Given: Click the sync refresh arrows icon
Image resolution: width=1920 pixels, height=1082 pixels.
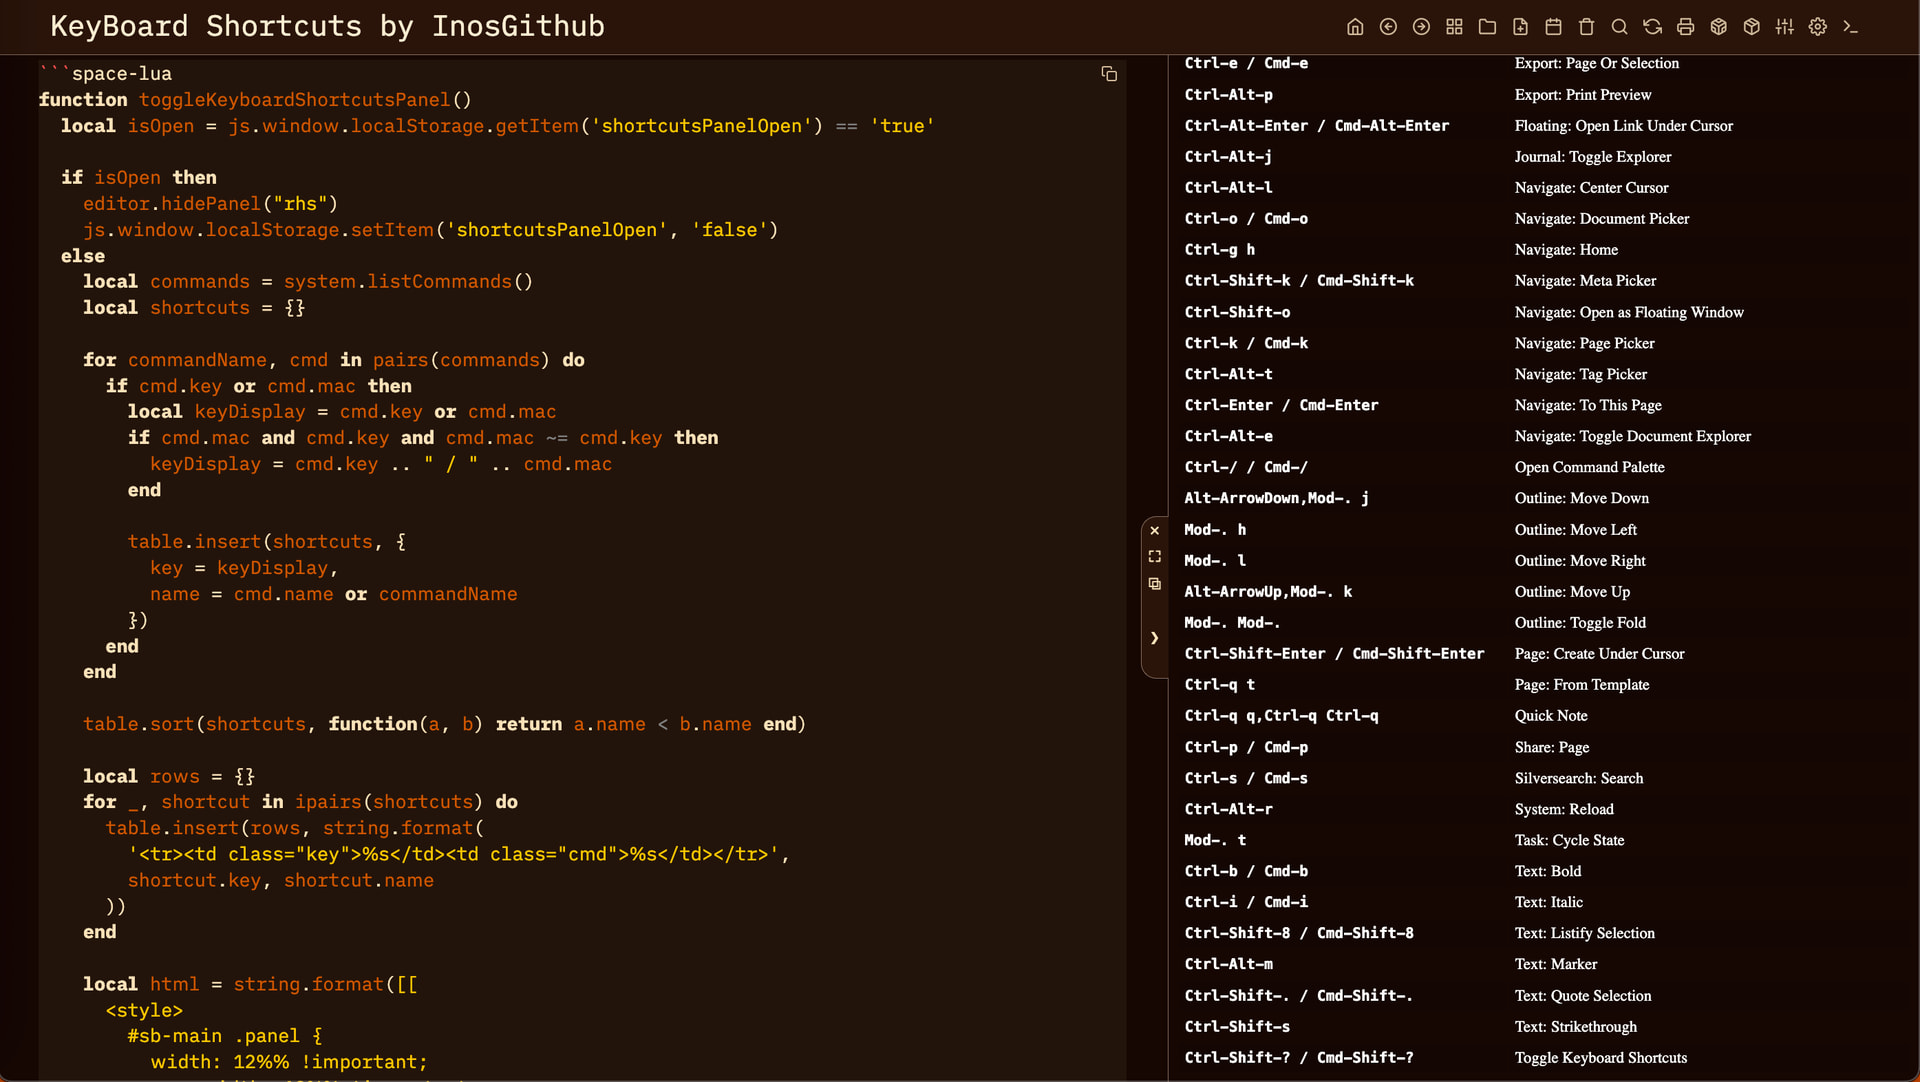Looking at the screenshot, I should [x=1652, y=27].
